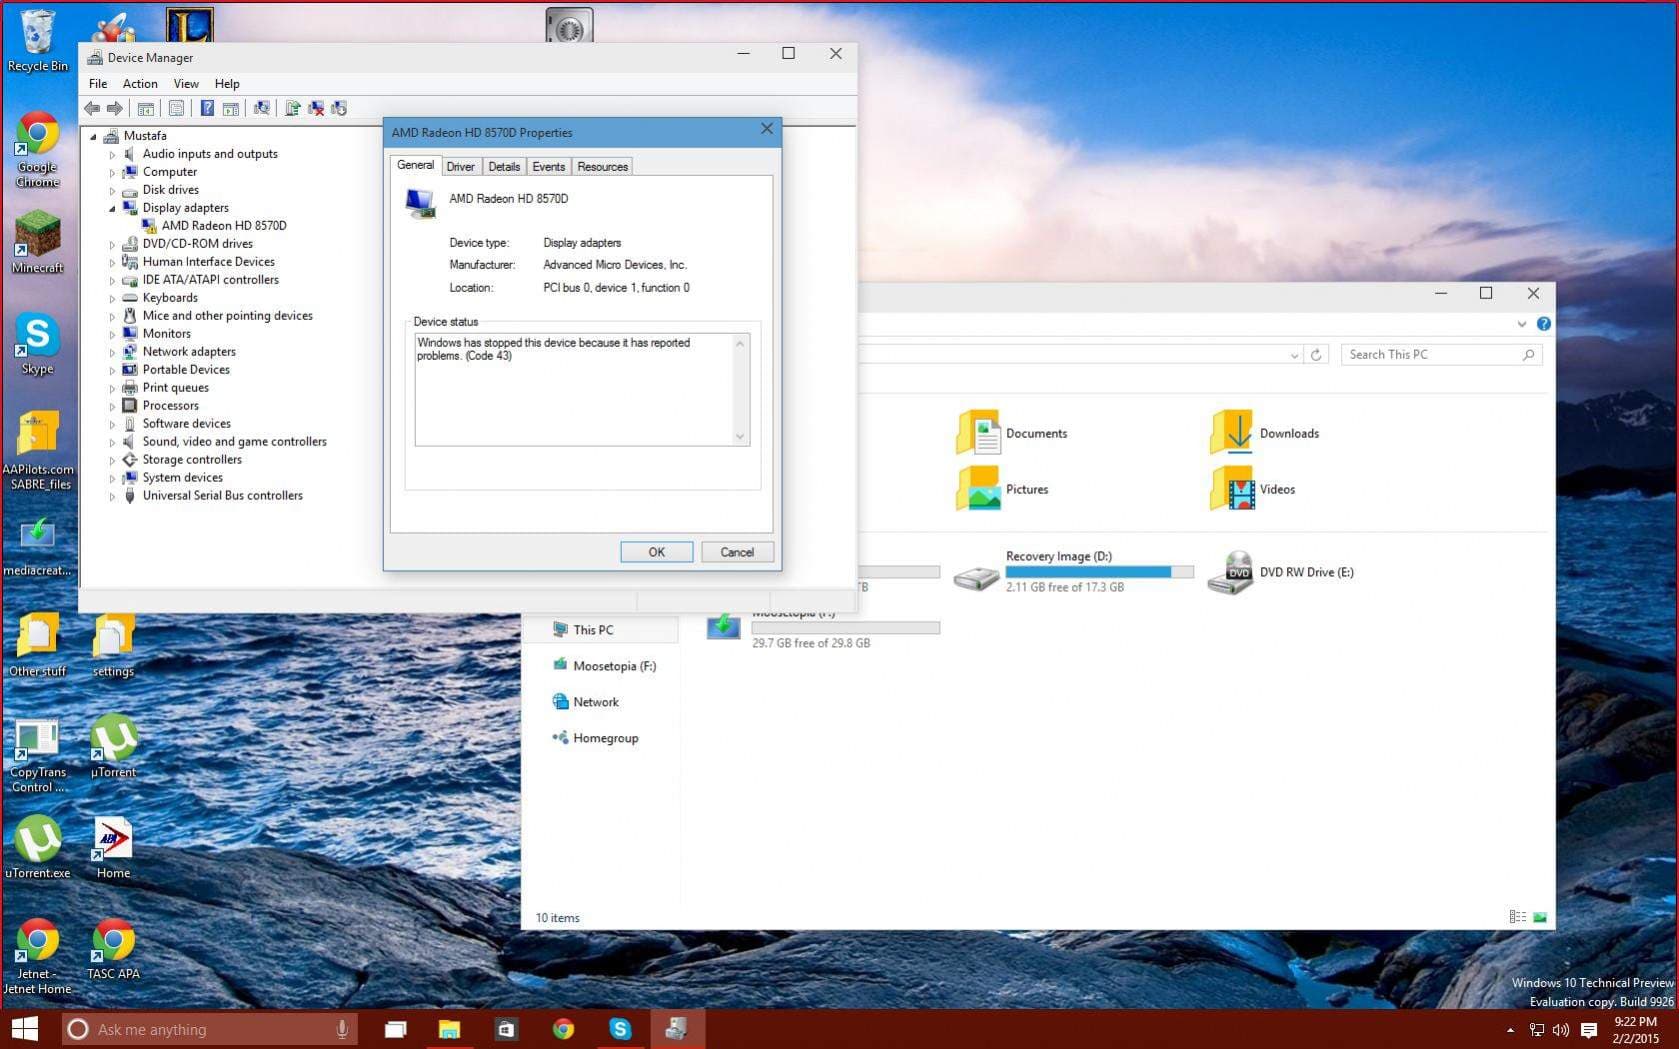Image resolution: width=1679 pixels, height=1049 pixels.
Task: Open Task View on the taskbar
Action: 396,1029
